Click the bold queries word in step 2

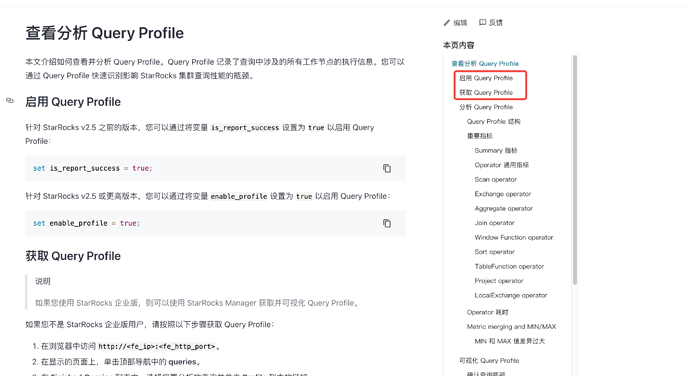click(x=182, y=362)
